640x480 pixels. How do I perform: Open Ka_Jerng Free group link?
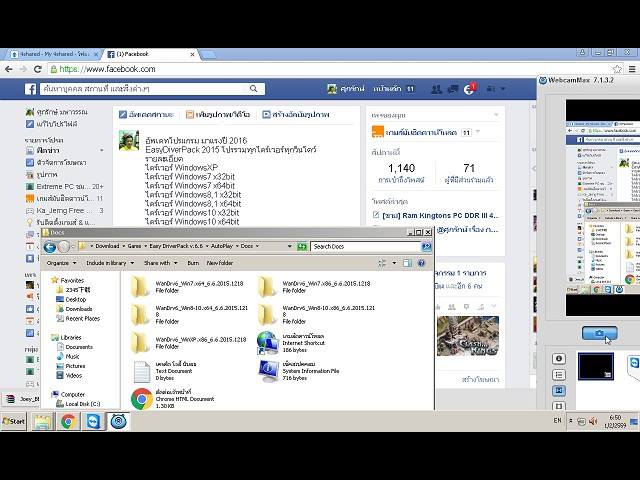point(64,211)
